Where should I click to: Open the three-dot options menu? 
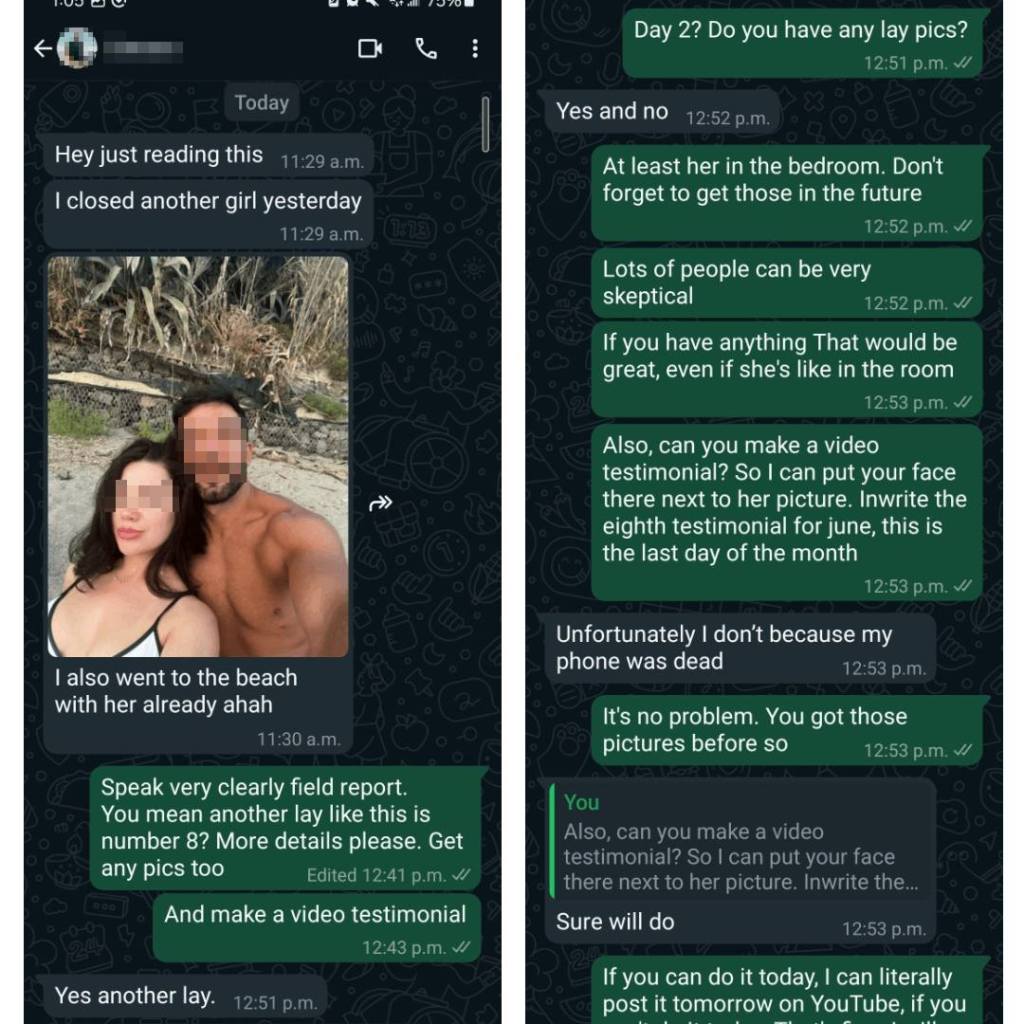[x=475, y=48]
